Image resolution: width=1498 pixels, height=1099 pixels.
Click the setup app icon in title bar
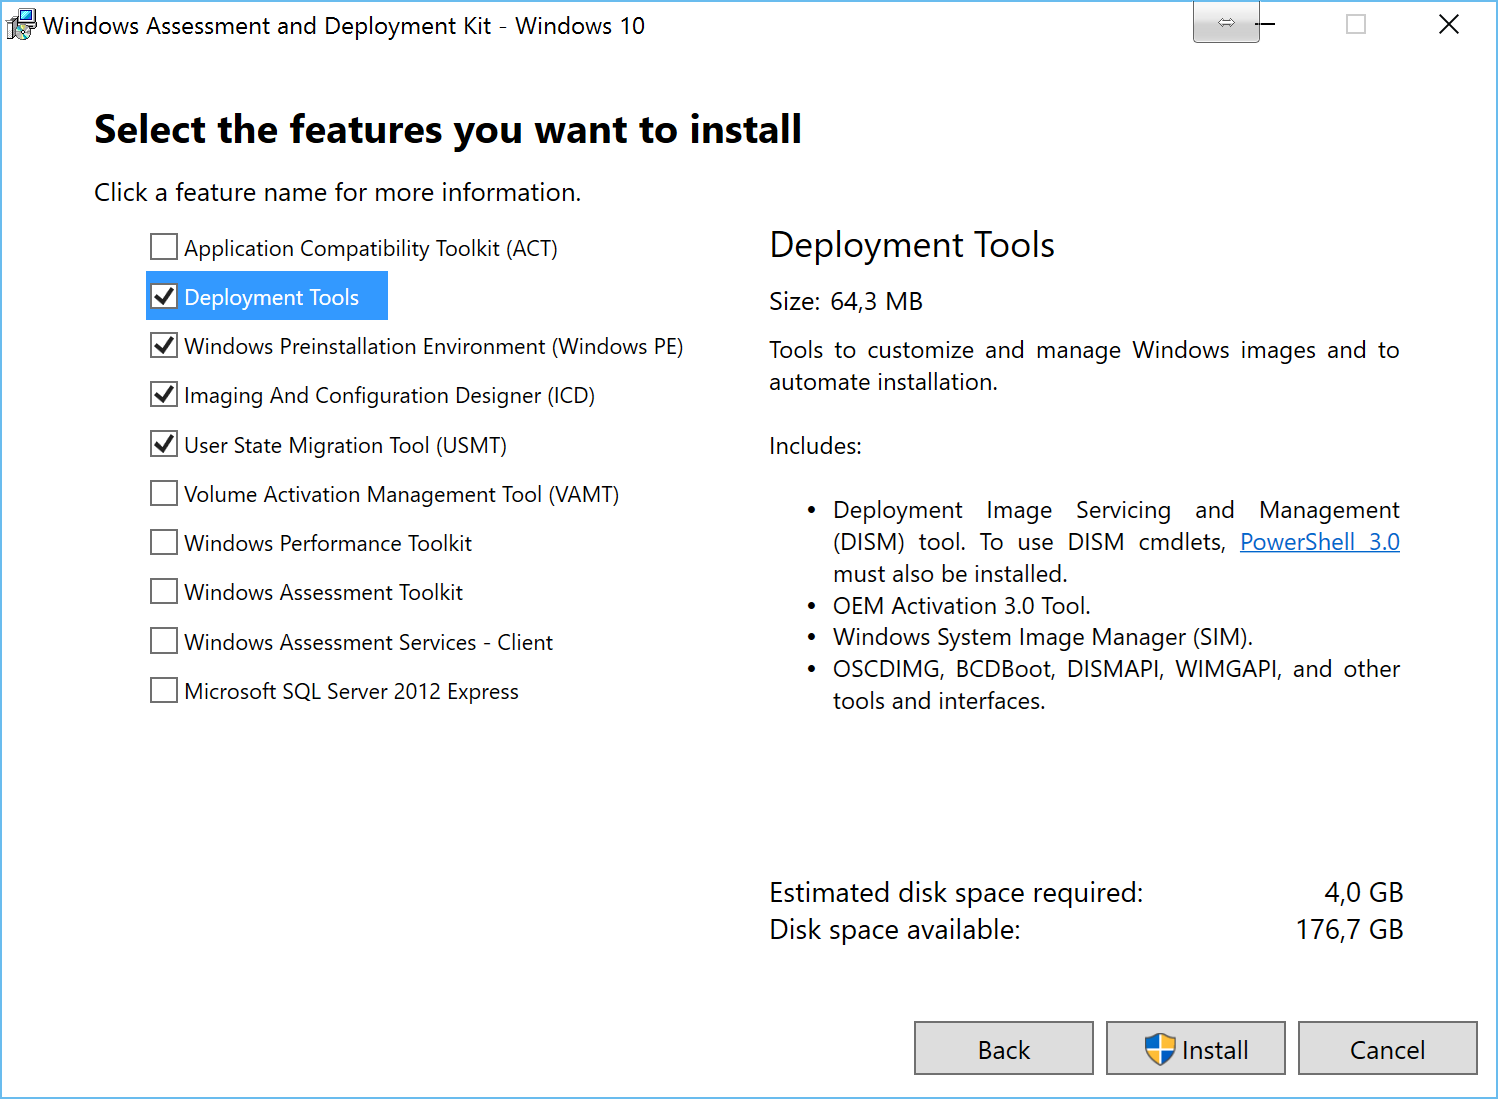click(21, 25)
